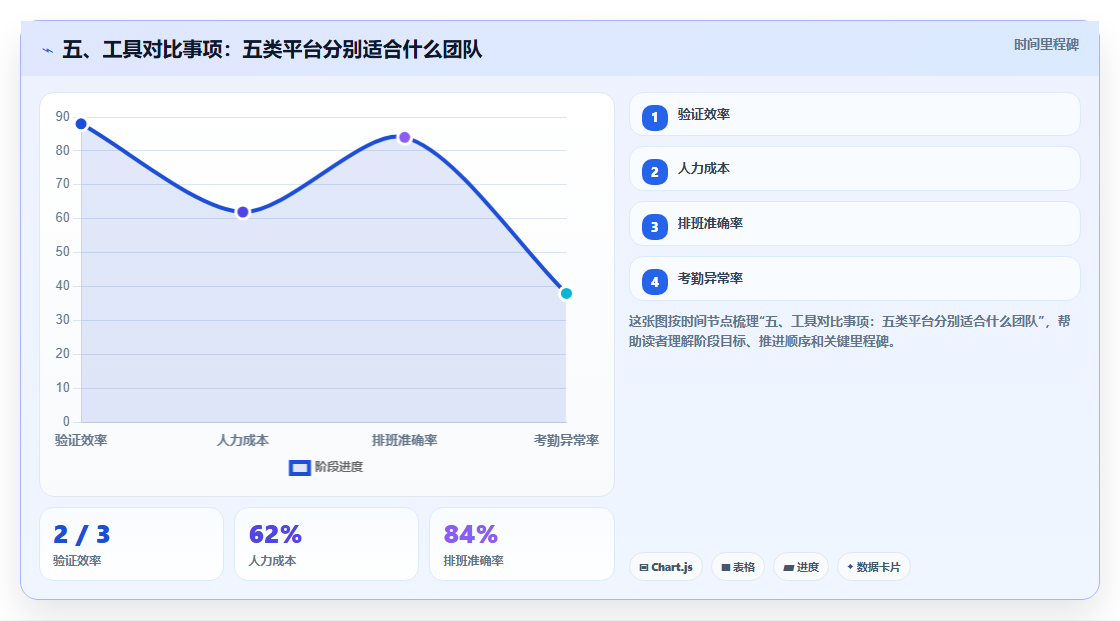Click the x-axis label 验证效率
The width and height of the screenshot is (1120, 621).
pos(81,440)
